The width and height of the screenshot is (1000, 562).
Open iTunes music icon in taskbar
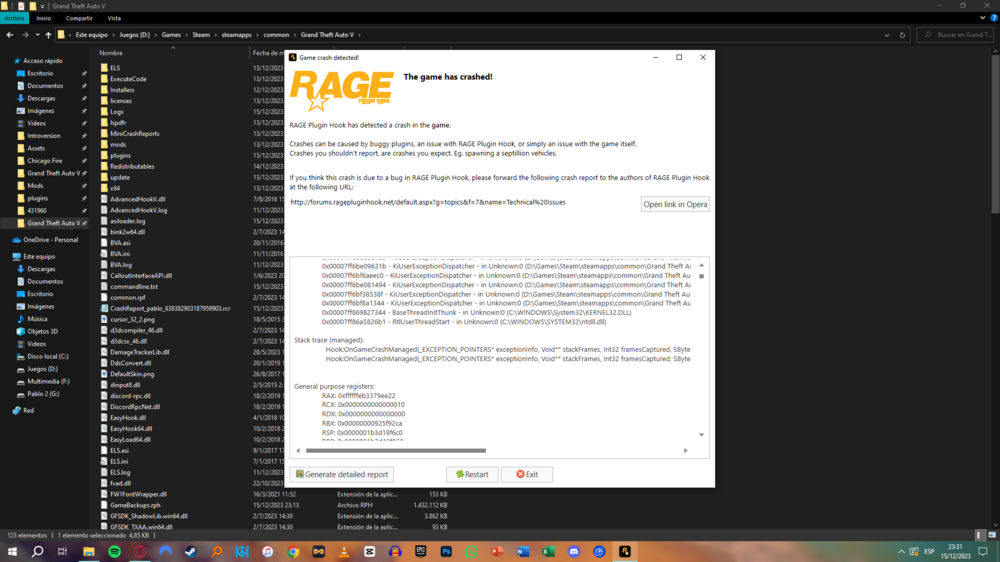coord(268,551)
